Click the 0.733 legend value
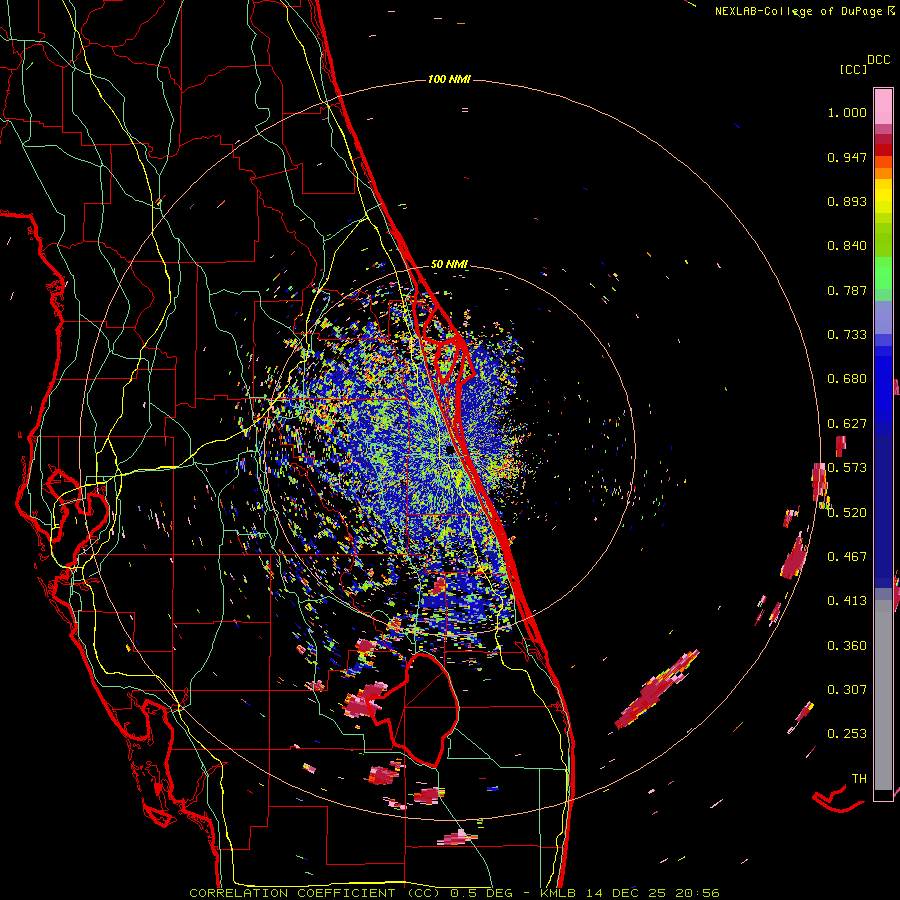Image resolution: width=900 pixels, height=900 pixels. [847, 335]
